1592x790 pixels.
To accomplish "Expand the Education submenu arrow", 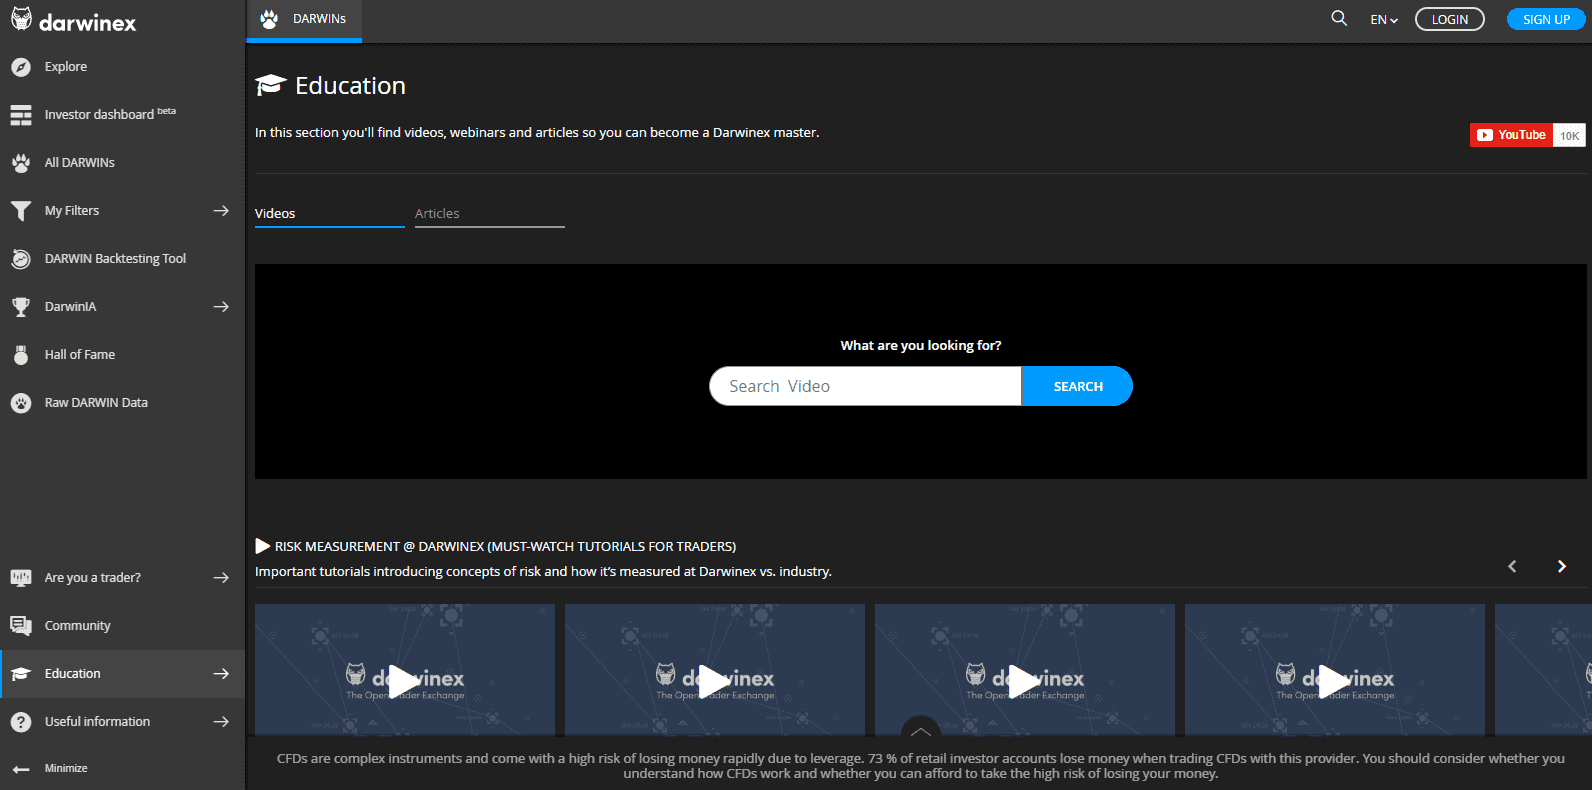I will coord(221,674).
